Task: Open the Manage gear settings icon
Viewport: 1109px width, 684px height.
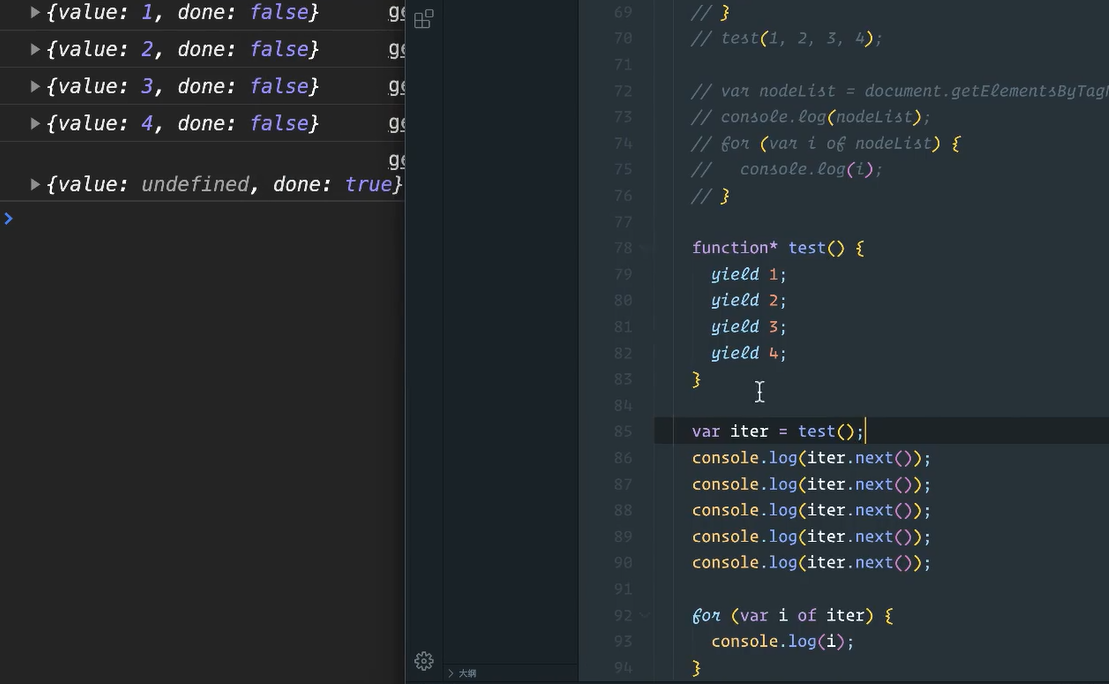Action: (424, 661)
